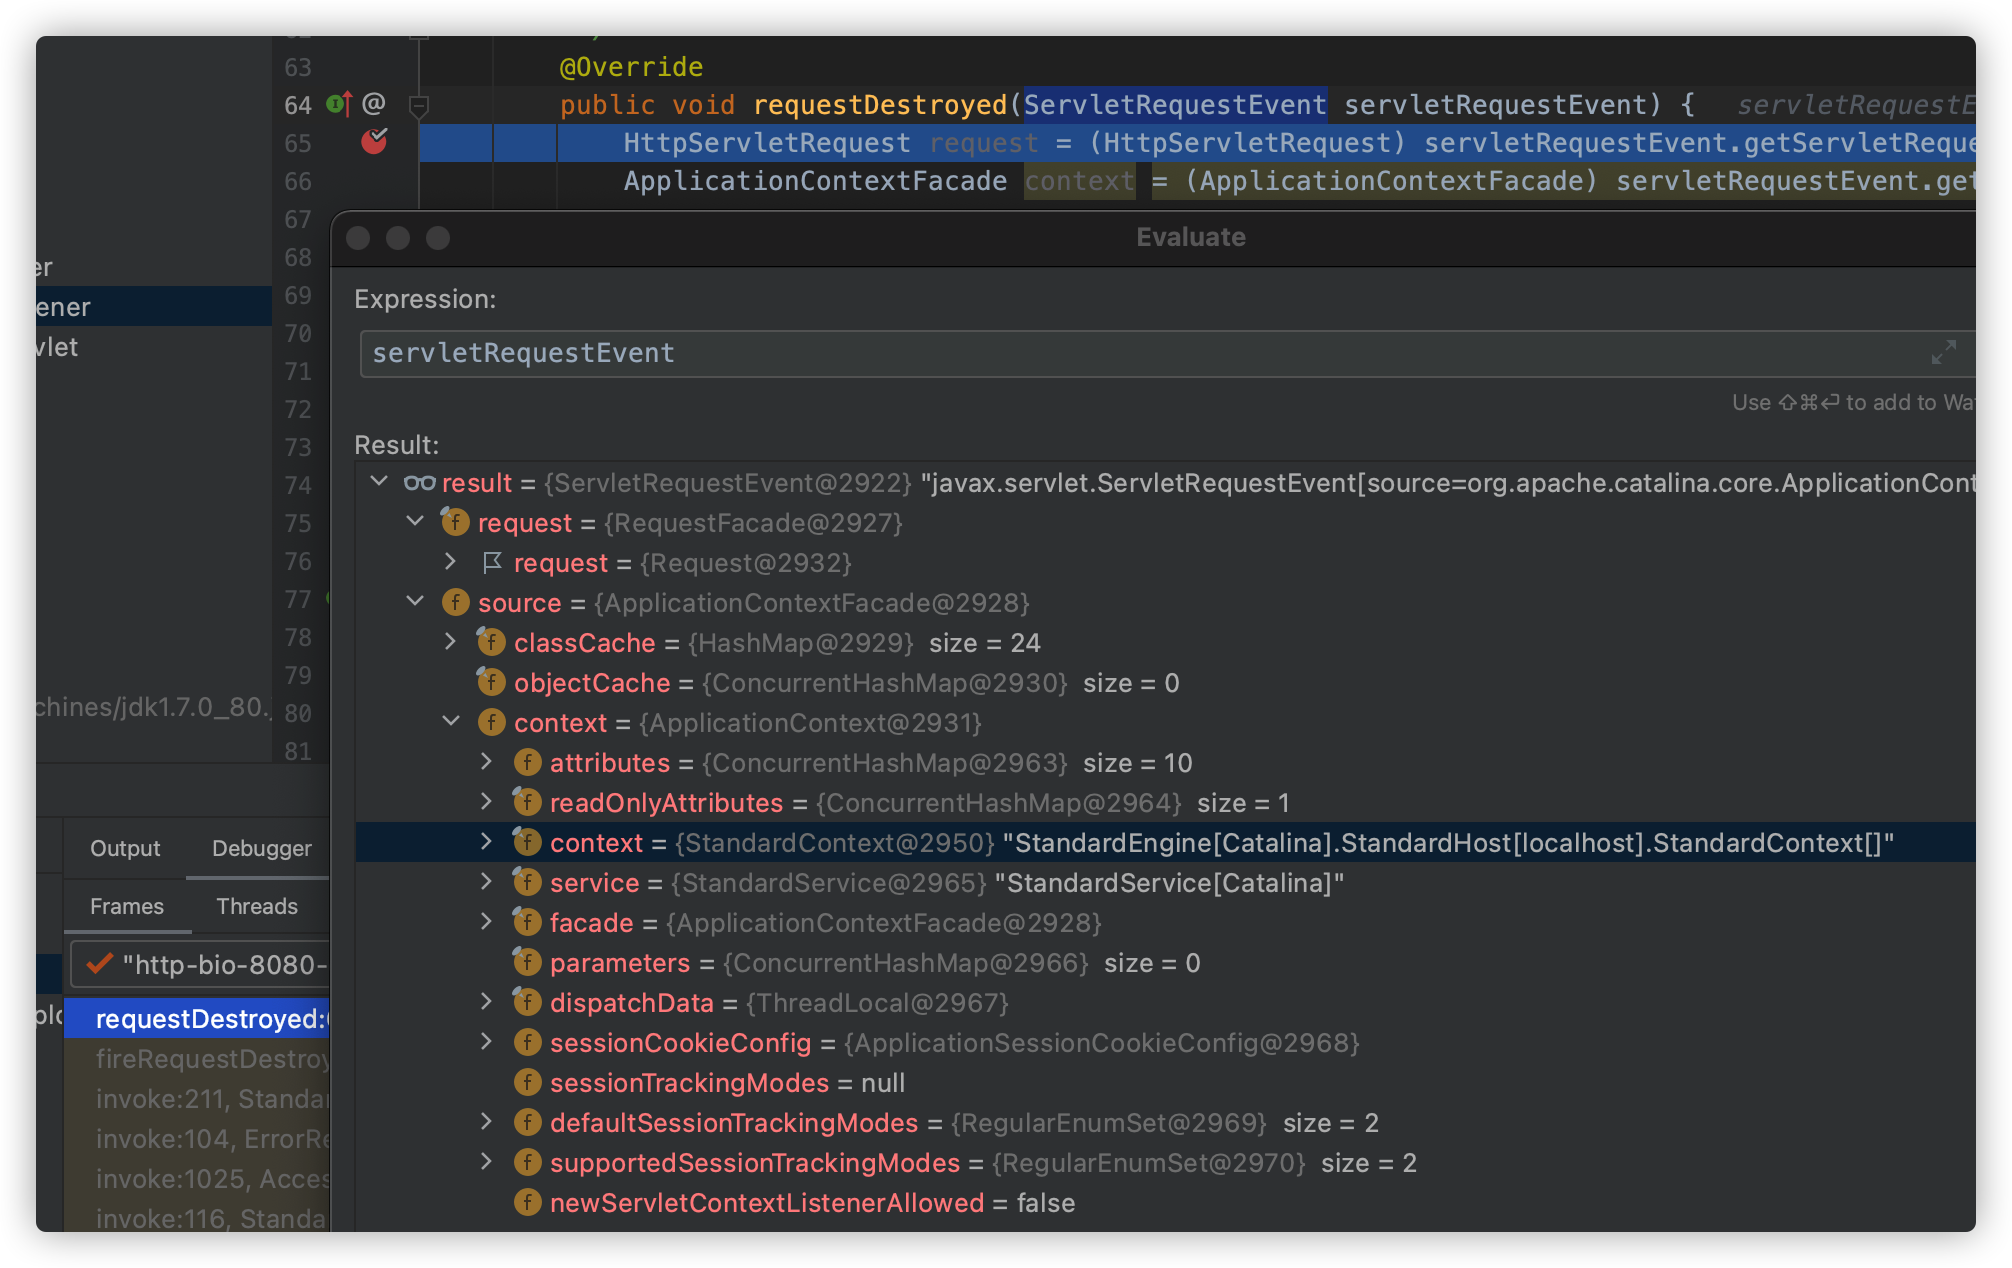Click the @ annotation gutter icon on line 64
This screenshot has height=1268, width=2012.
point(374,104)
